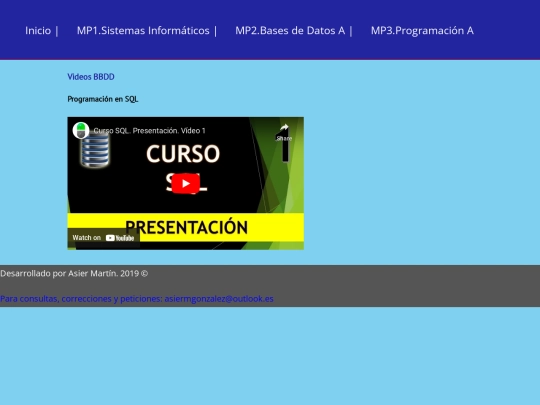Play the Curso SQL YouTube video
This screenshot has width=540, height=405.
click(x=186, y=184)
